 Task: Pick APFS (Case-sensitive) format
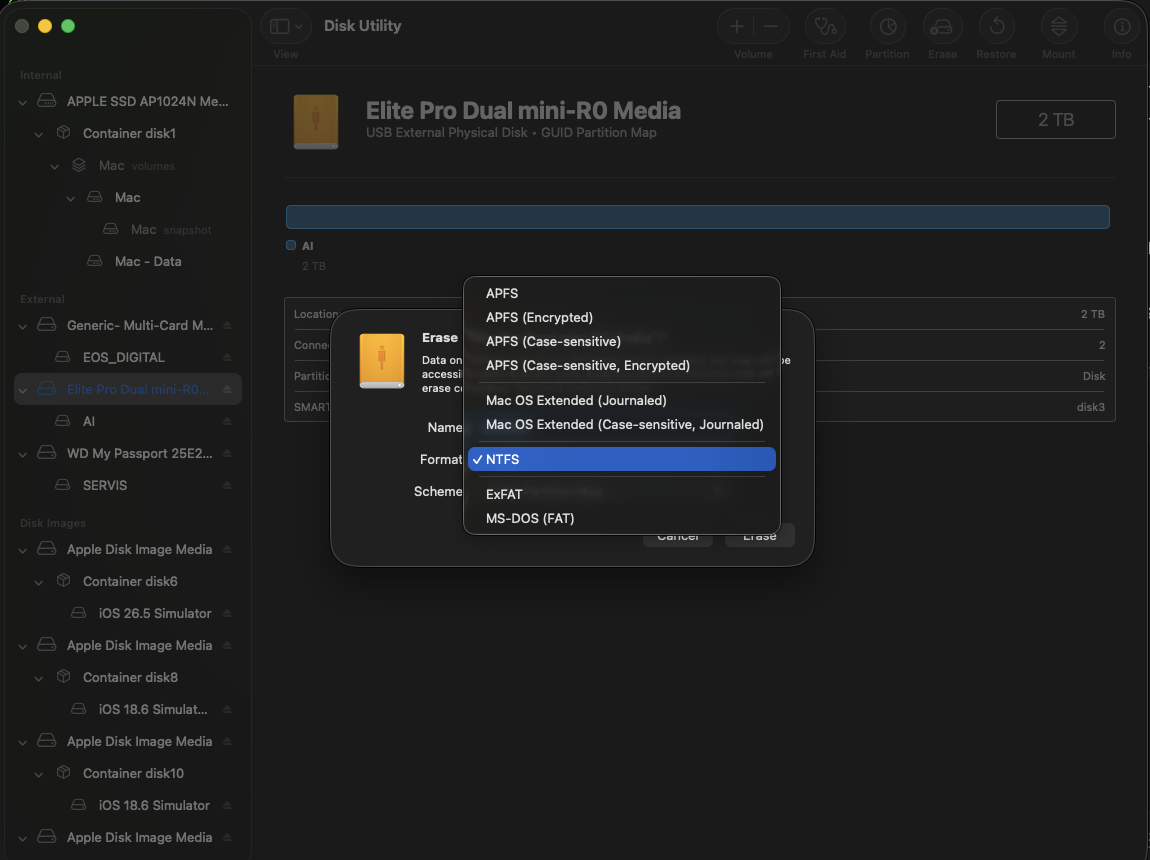point(621,342)
